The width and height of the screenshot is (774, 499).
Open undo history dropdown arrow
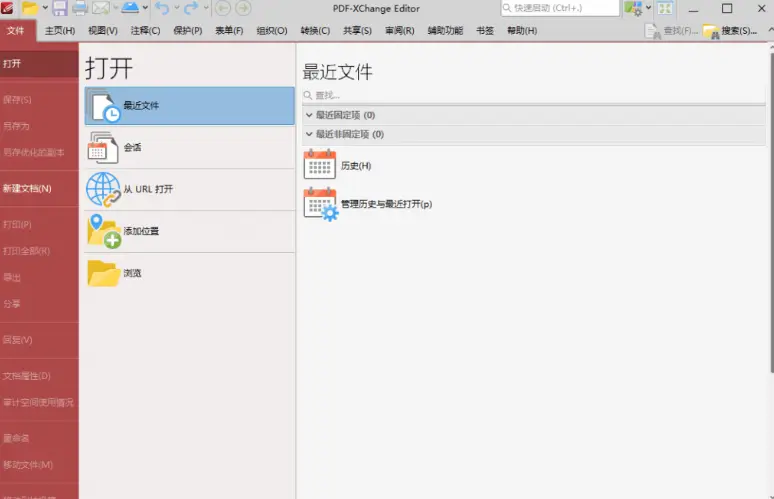[x=177, y=8]
